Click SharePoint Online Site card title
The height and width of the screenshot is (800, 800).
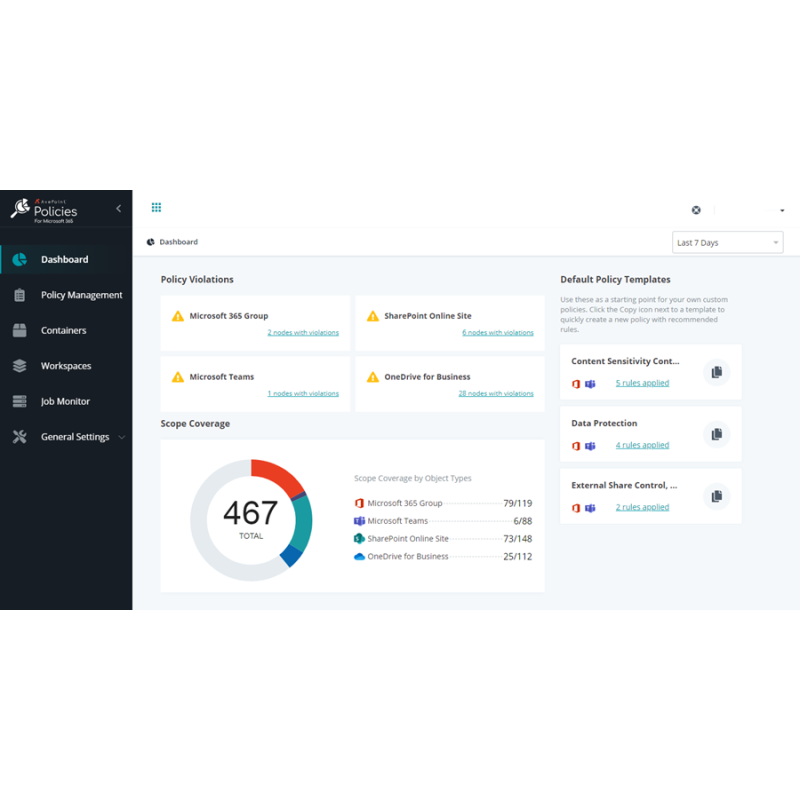tap(428, 316)
